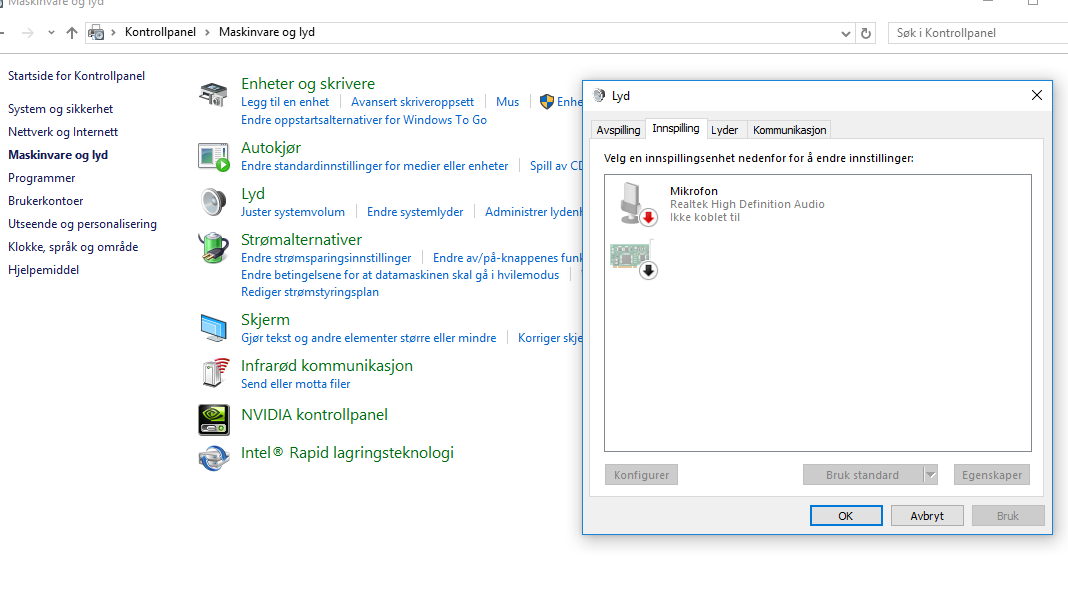Expand the chevron after Kontrollpanel in the breadcrumb

[x=207, y=33]
